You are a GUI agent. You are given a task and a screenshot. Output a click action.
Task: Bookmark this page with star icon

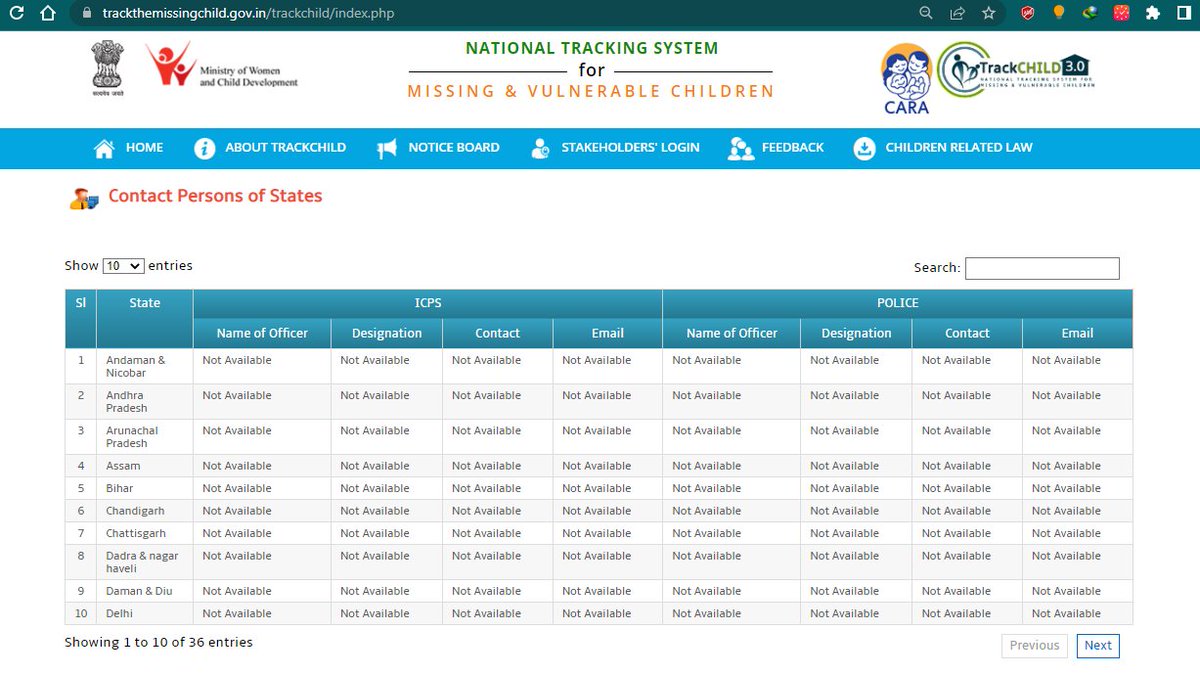(x=988, y=14)
